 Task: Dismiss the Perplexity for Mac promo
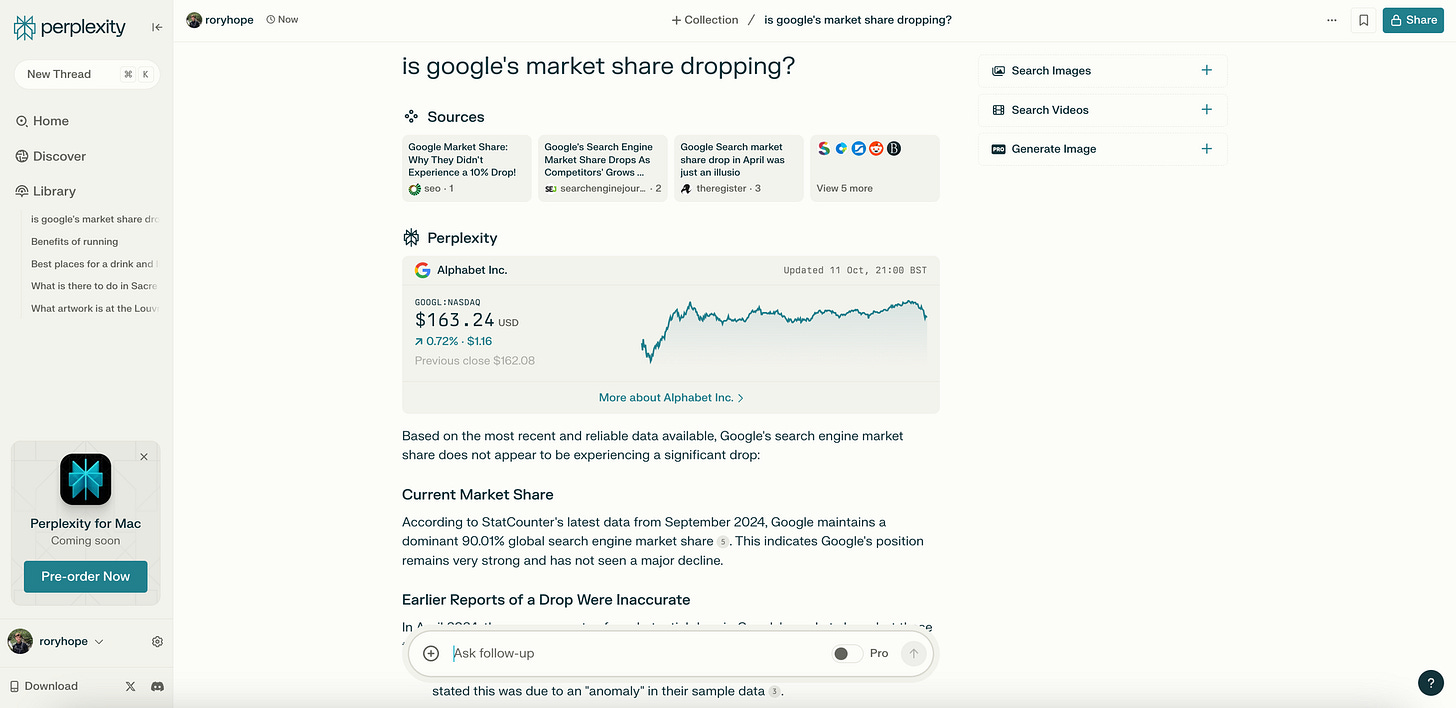143,456
